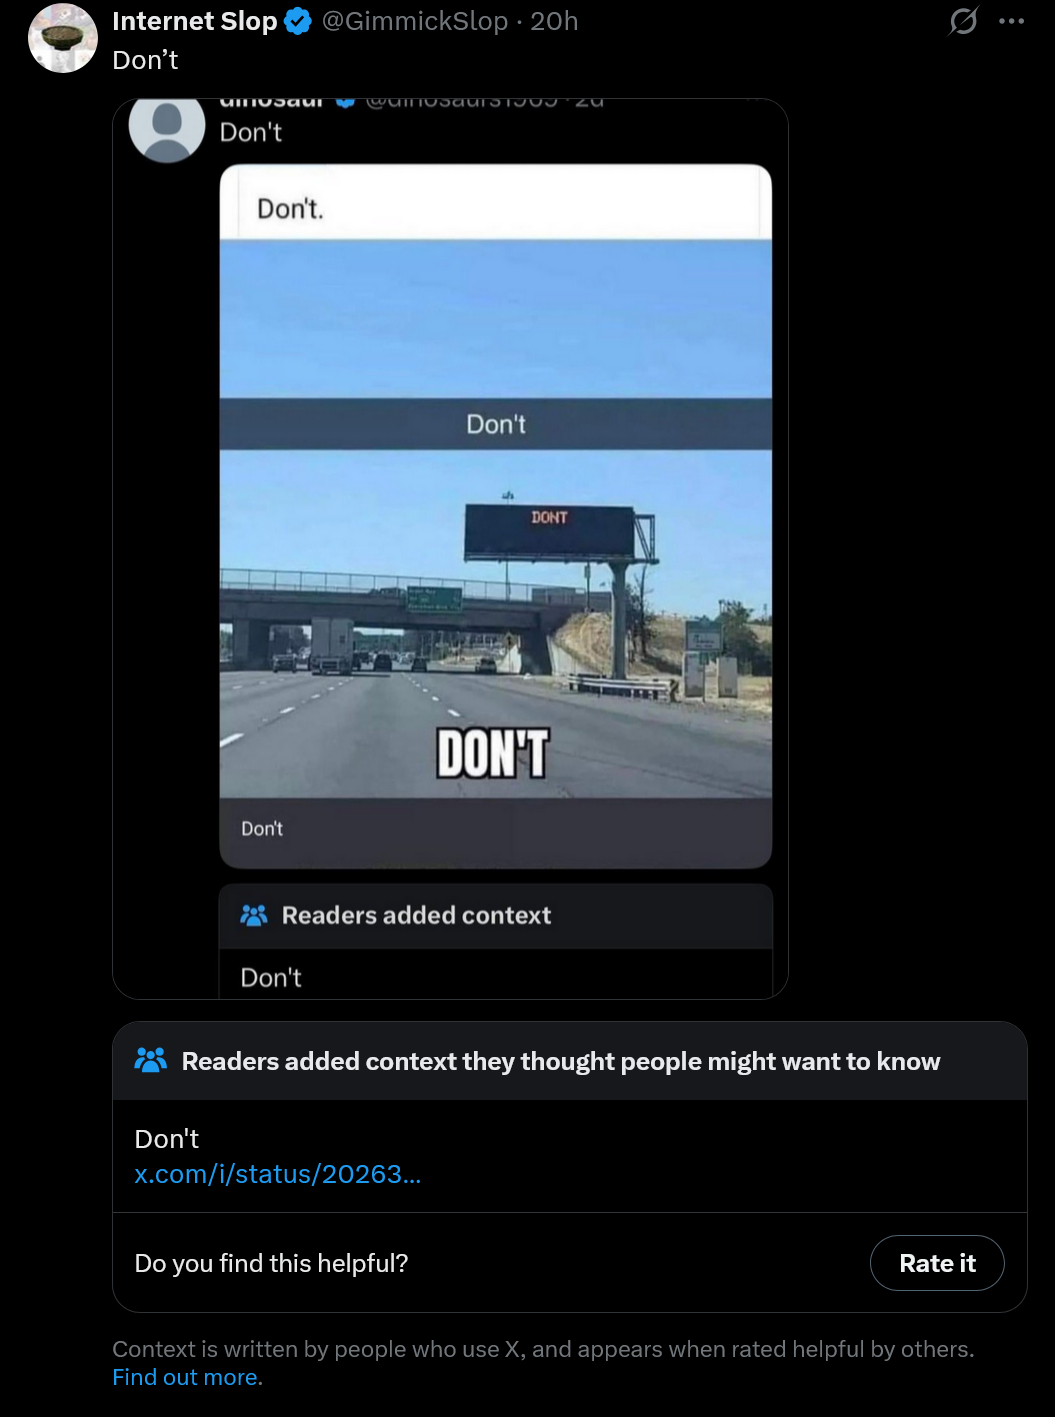Open the 20h timestamp of the post
This screenshot has height=1417, width=1055.
(554, 21)
